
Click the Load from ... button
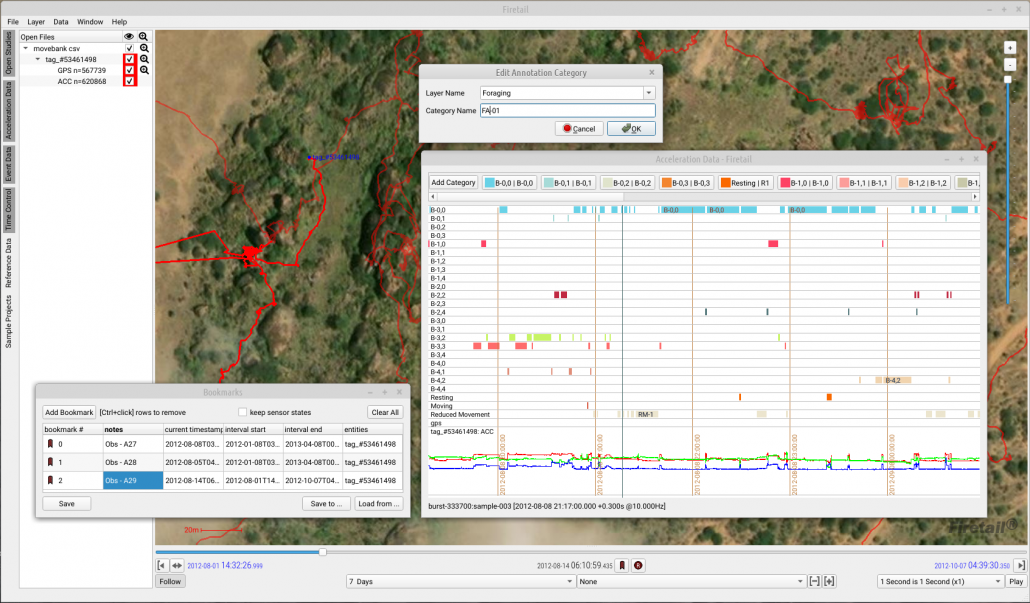tap(378, 504)
